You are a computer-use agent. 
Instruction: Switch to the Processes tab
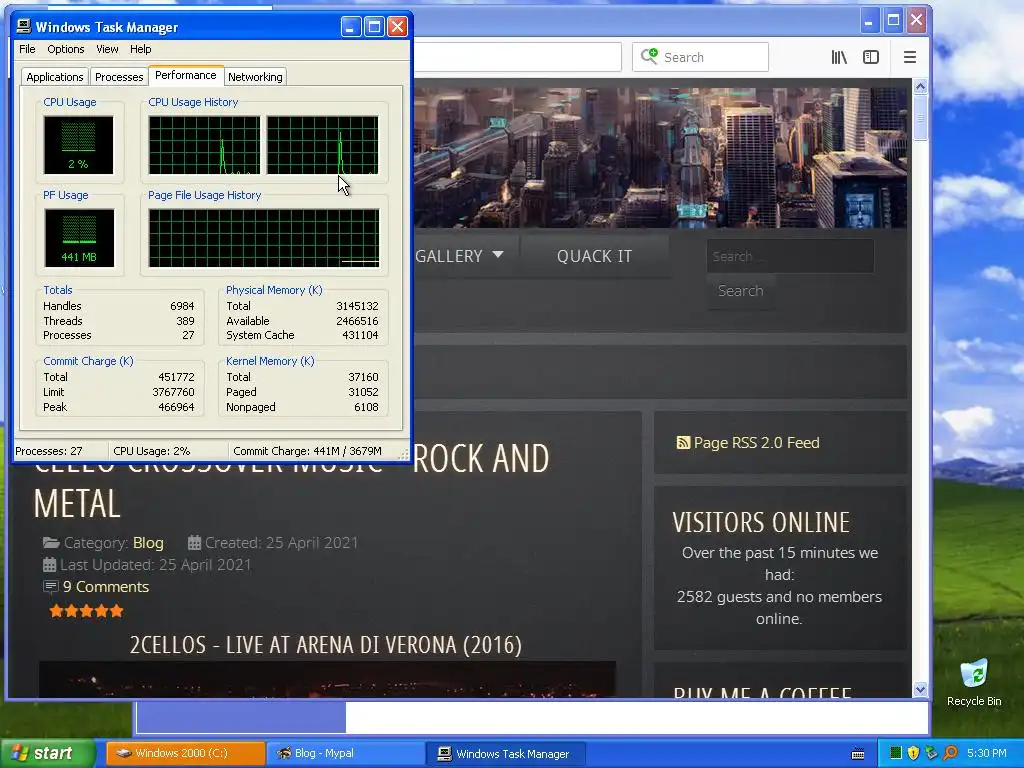[119, 76]
